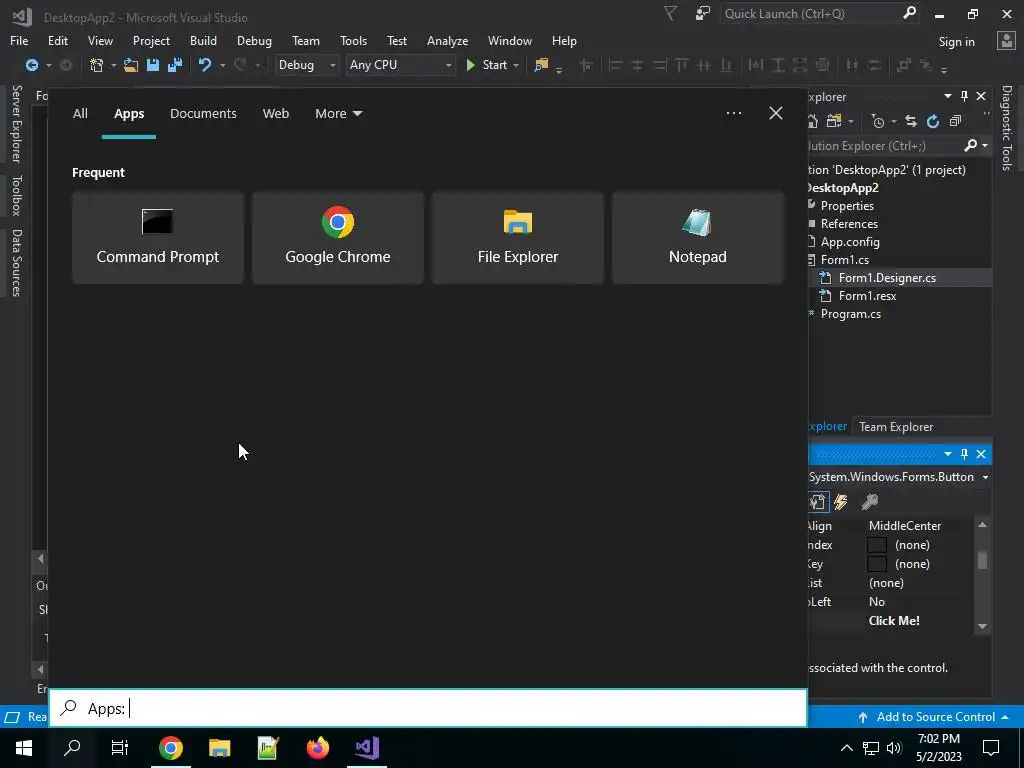Click the Apps search input box
The image size is (1024, 768).
pyautogui.click(x=428, y=708)
